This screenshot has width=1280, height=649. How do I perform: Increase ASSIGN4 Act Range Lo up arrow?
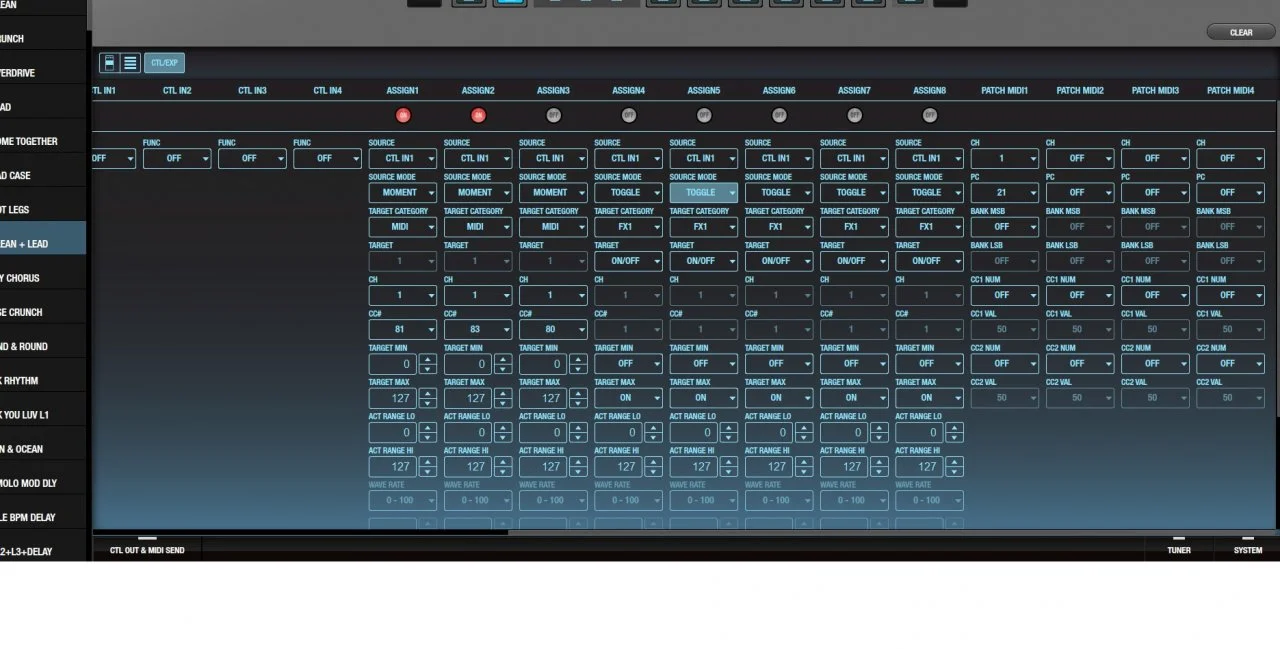pyautogui.click(x=653, y=428)
